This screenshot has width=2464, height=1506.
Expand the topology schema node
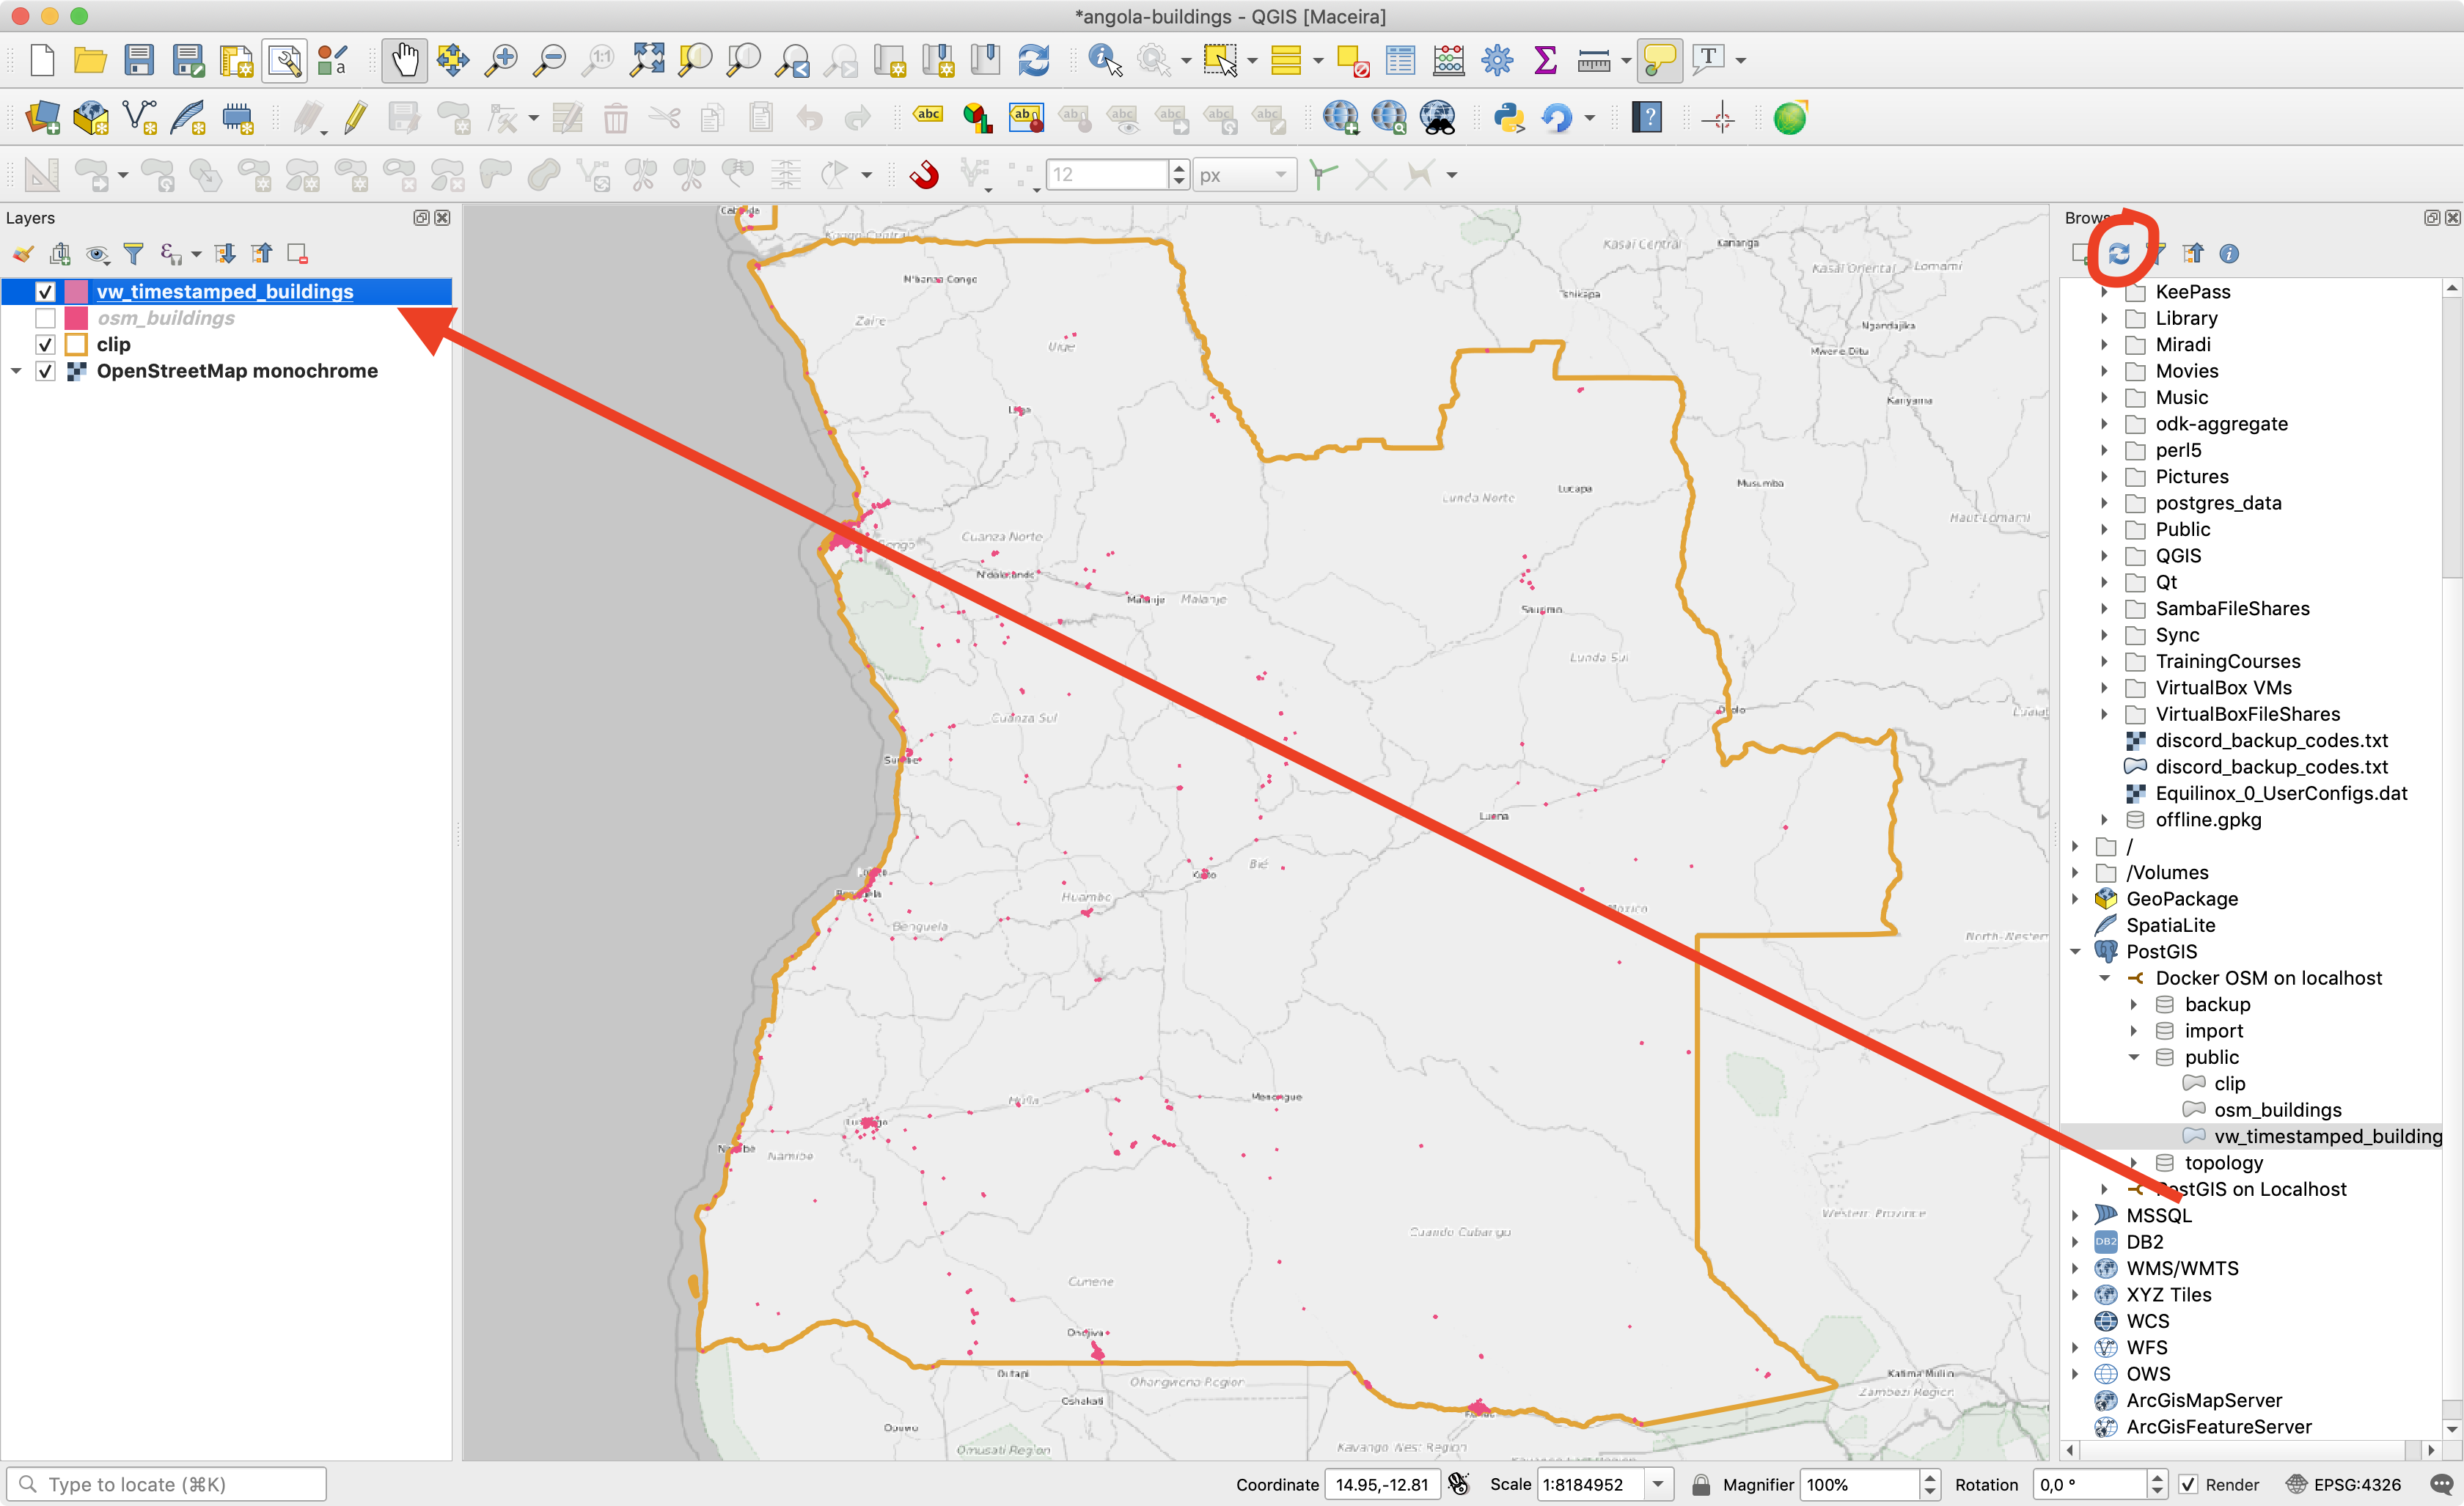pyautogui.click(x=2133, y=1162)
